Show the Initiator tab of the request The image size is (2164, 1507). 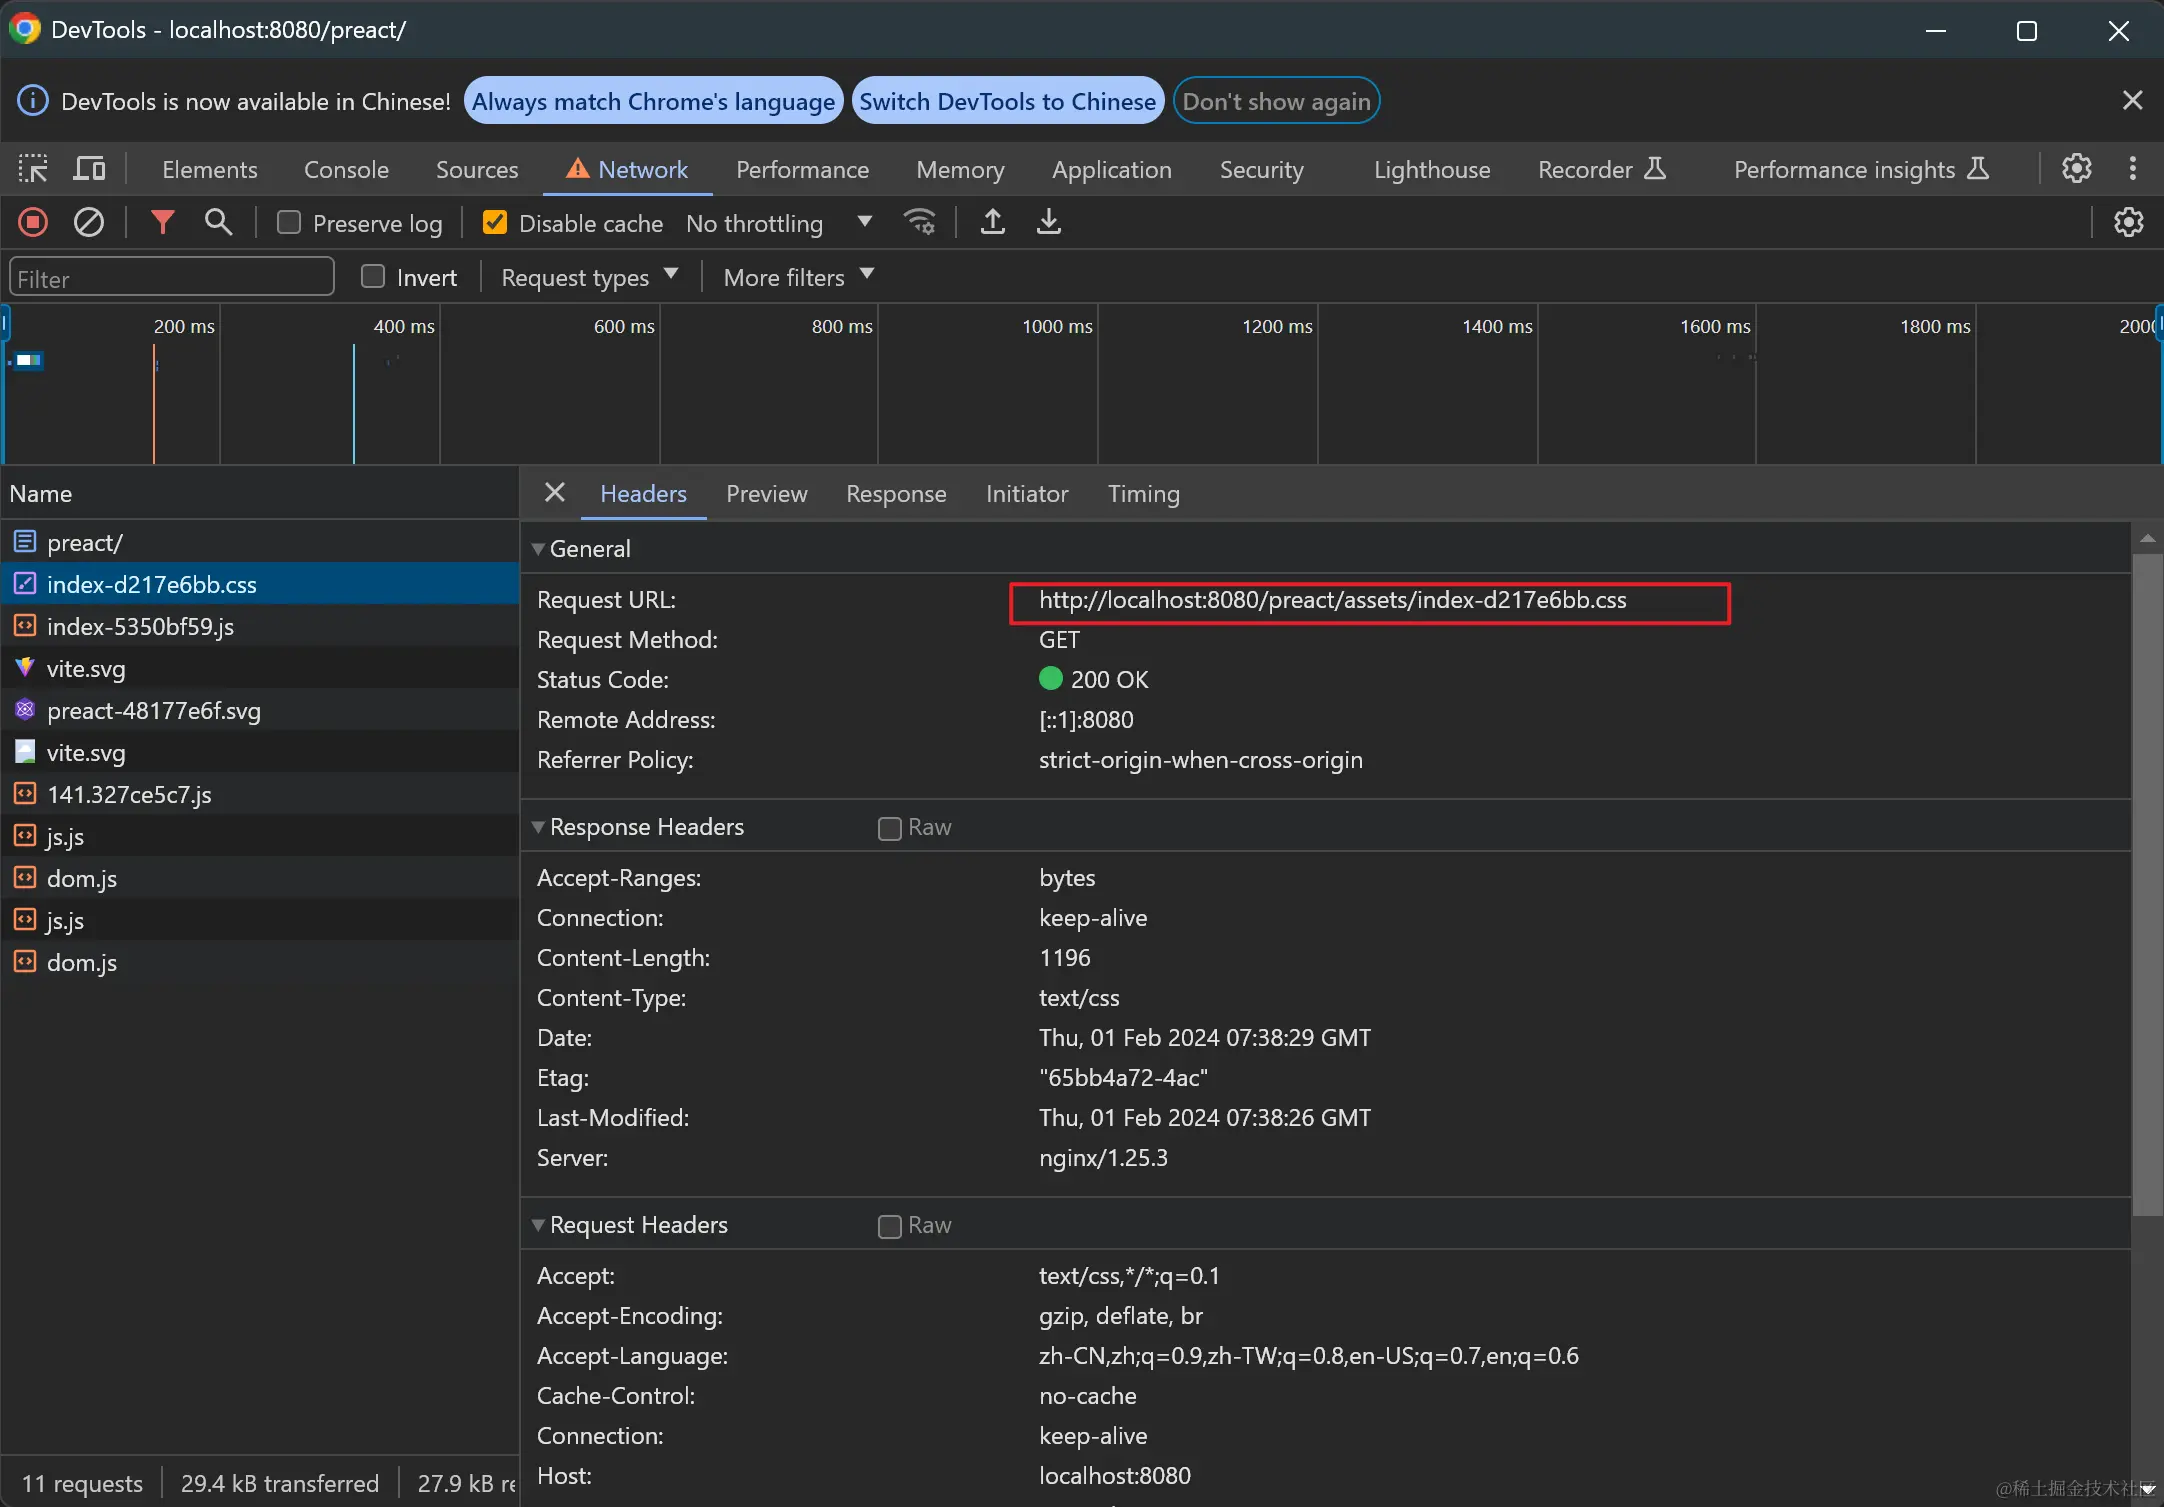(x=1026, y=493)
